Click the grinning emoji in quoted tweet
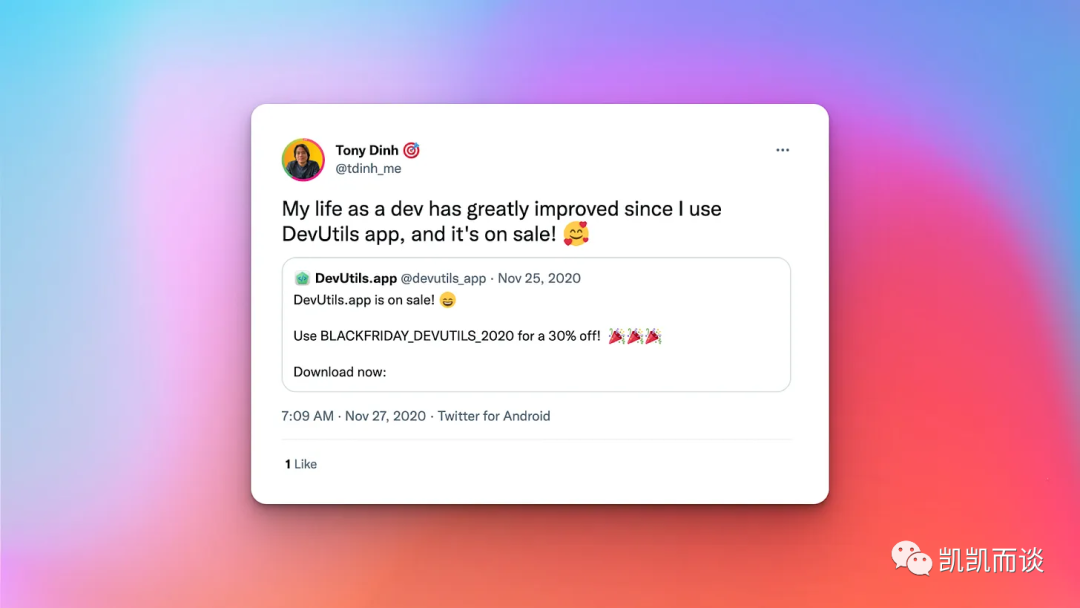This screenshot has height=608, width=1080. point(448,300)
